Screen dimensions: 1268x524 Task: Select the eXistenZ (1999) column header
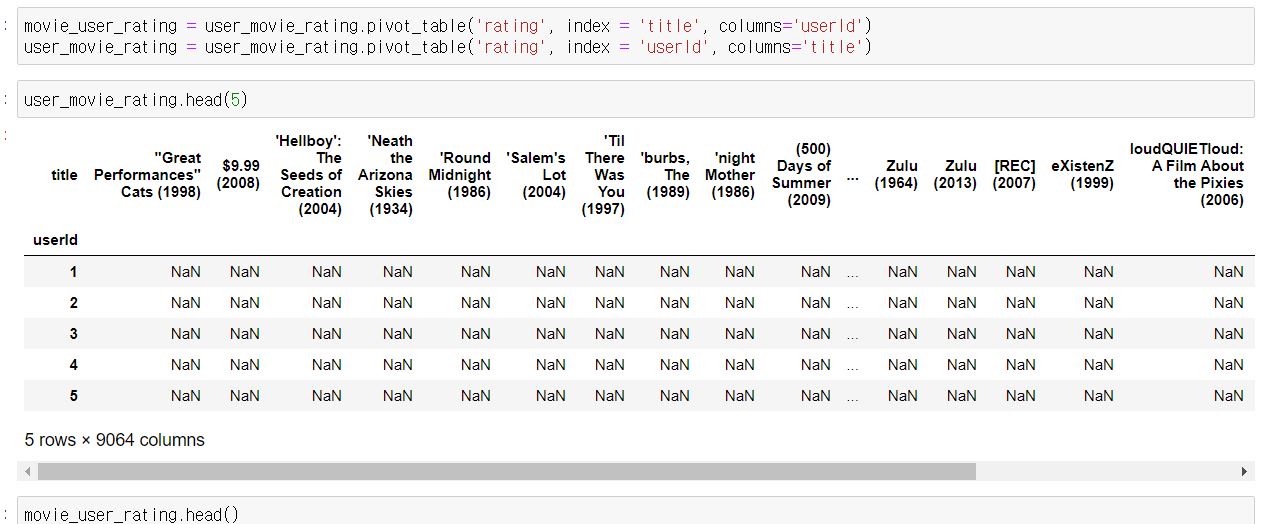pos(1082,175)
